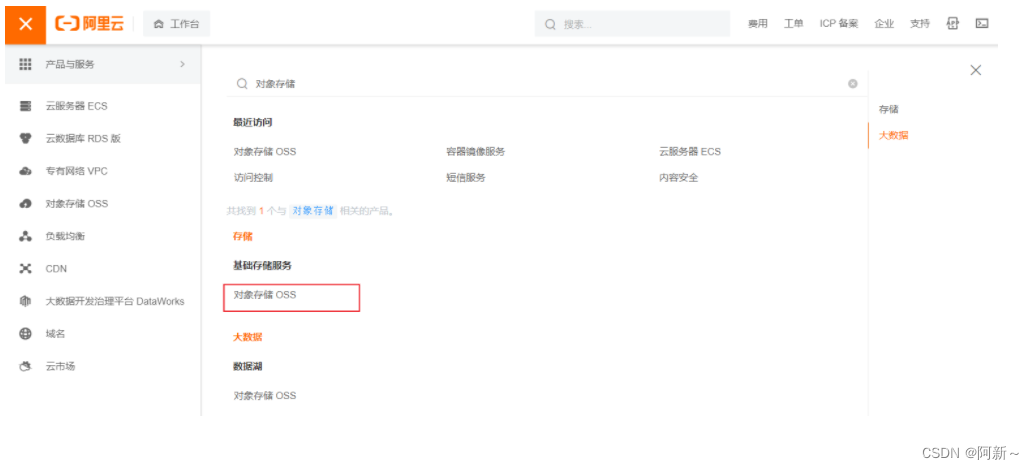Open the Cloud Shell terminal icon
The image size is (1034, 469).
pos(981,24)
